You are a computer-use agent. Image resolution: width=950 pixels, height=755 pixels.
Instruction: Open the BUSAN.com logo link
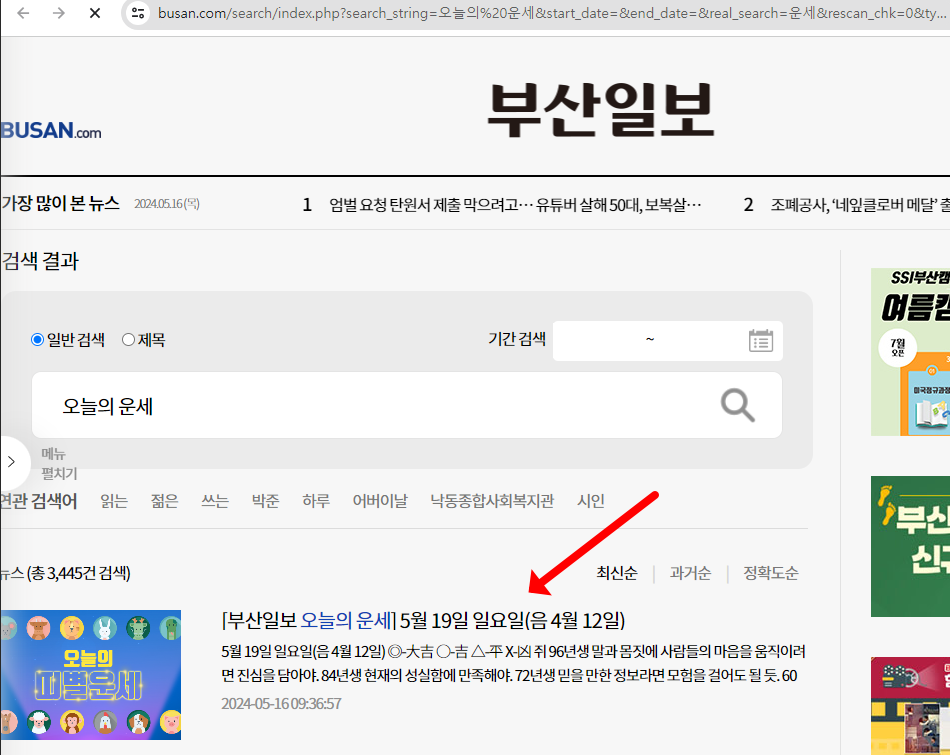coord(51,130)
